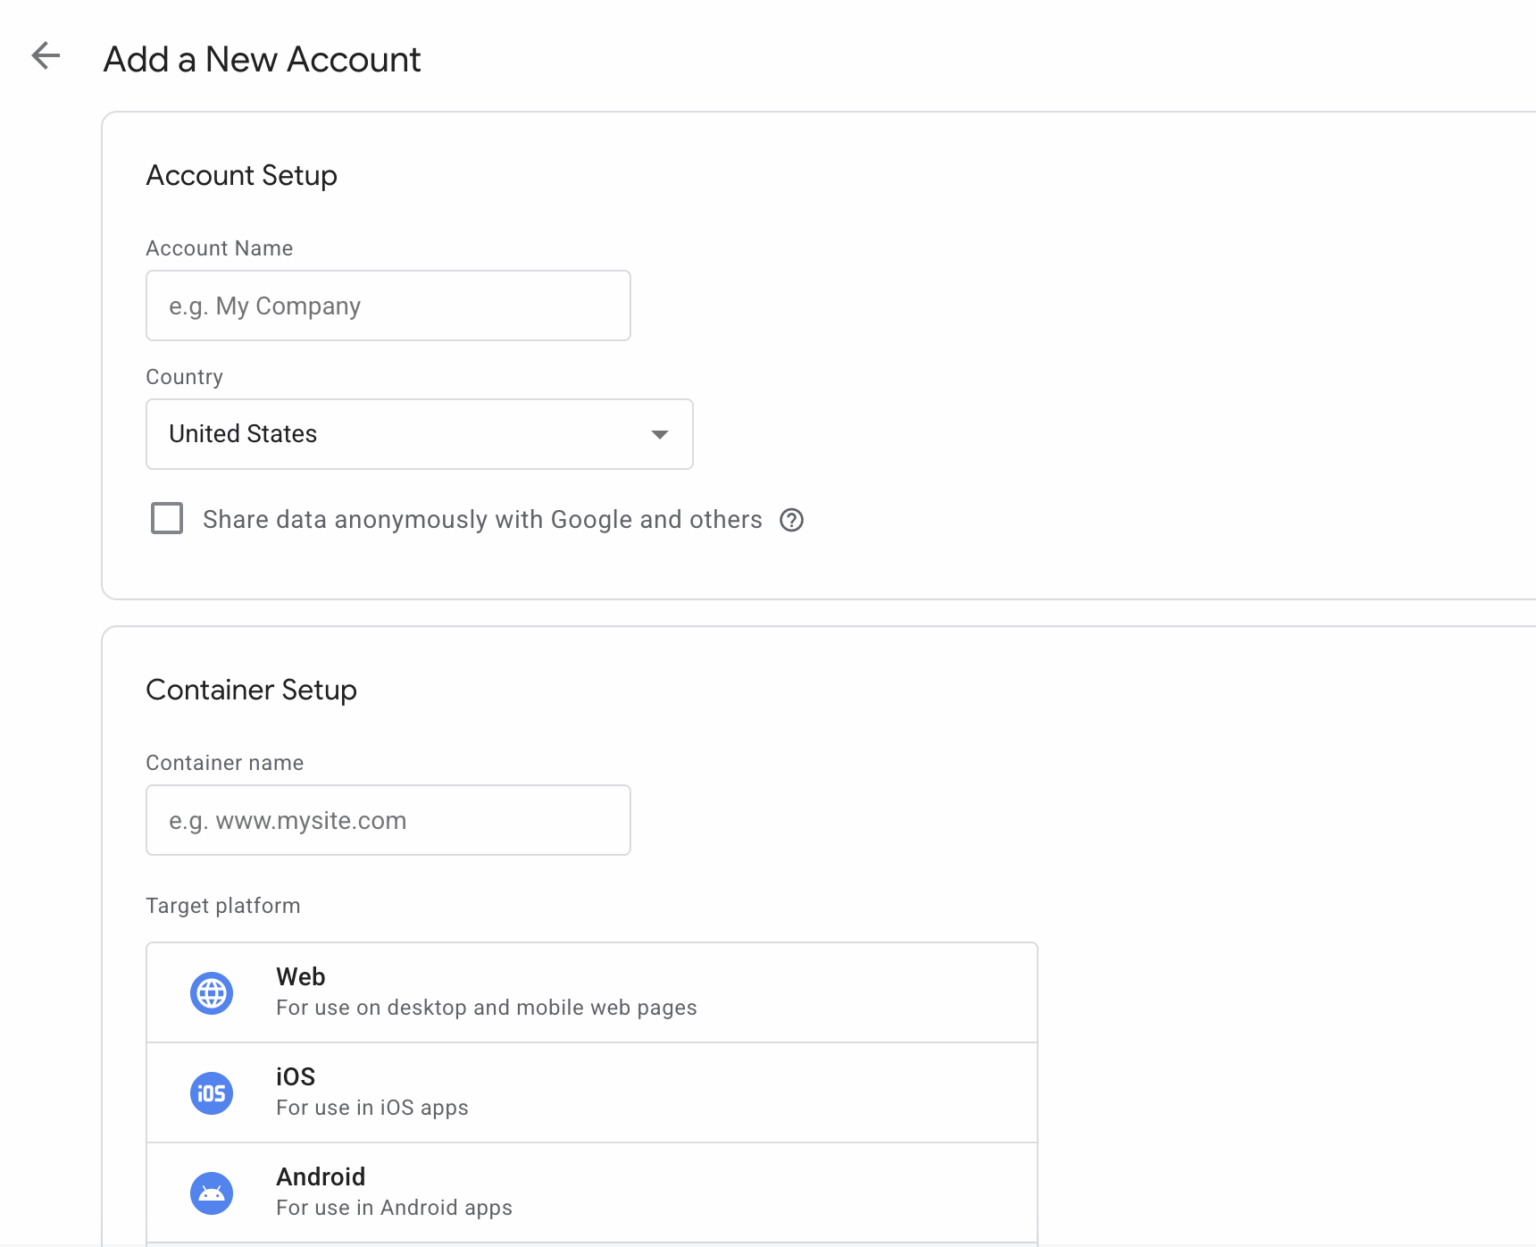The height and width of the screenshot is (1247, 1536).
Task: Click the Add a New Account heading
Action: 260,59
